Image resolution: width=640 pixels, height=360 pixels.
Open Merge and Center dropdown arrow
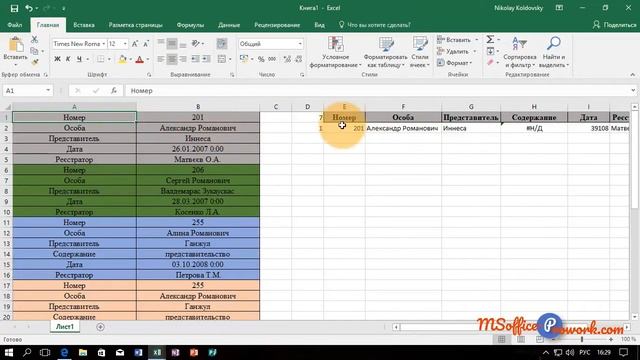coord(230,59)
